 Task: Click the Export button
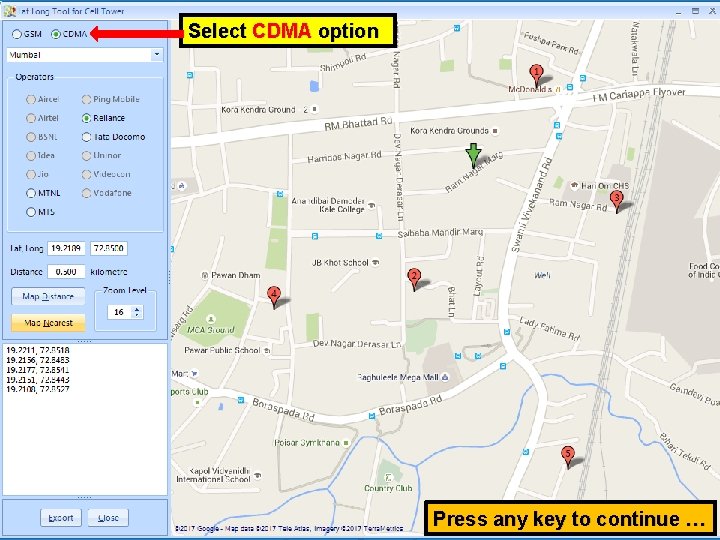click(61, 518)
